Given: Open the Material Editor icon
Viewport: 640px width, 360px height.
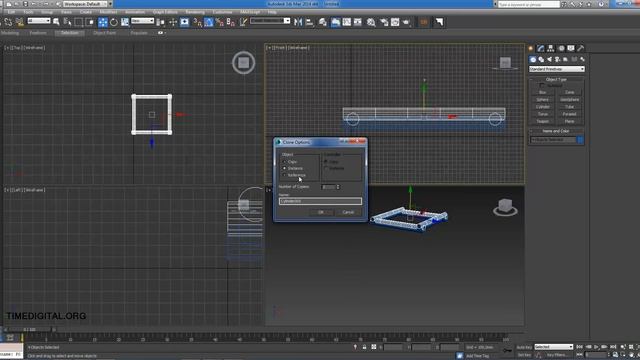Looking at the screenshot, I should coord(371,22).
